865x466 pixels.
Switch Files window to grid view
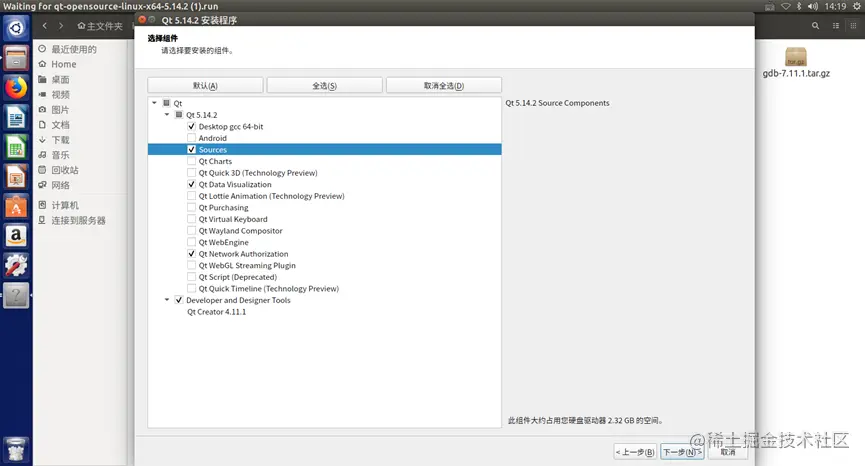click(x=853, y=25)
